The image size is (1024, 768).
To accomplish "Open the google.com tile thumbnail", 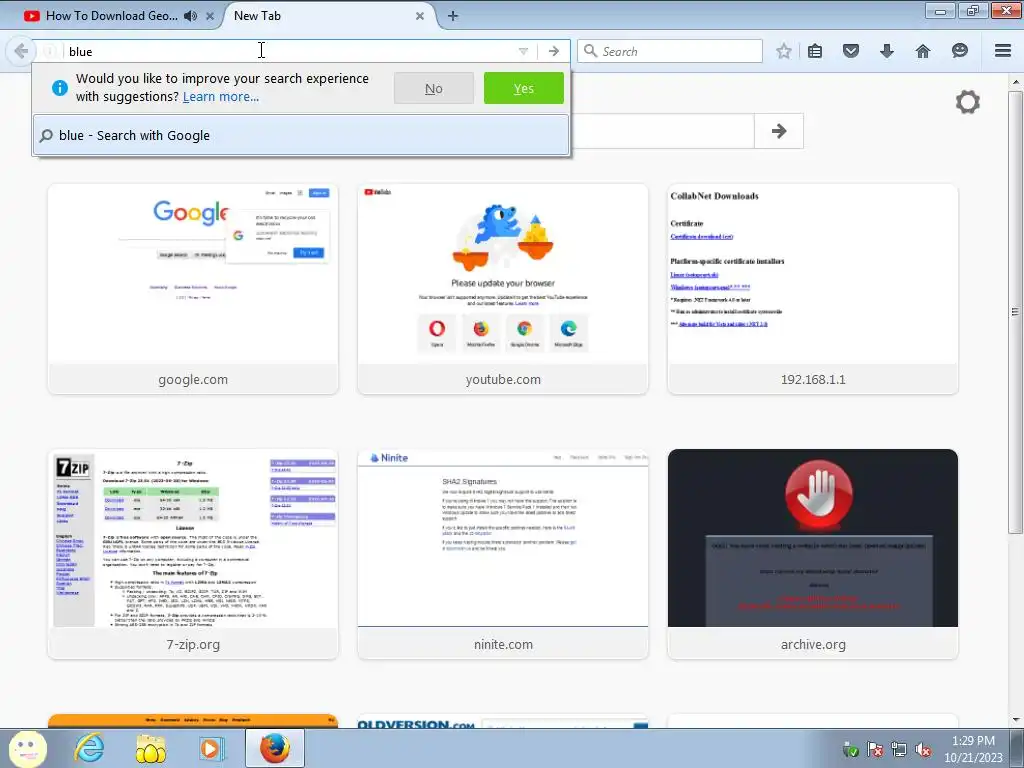I will pyautogui.click(x=193, y=274).
